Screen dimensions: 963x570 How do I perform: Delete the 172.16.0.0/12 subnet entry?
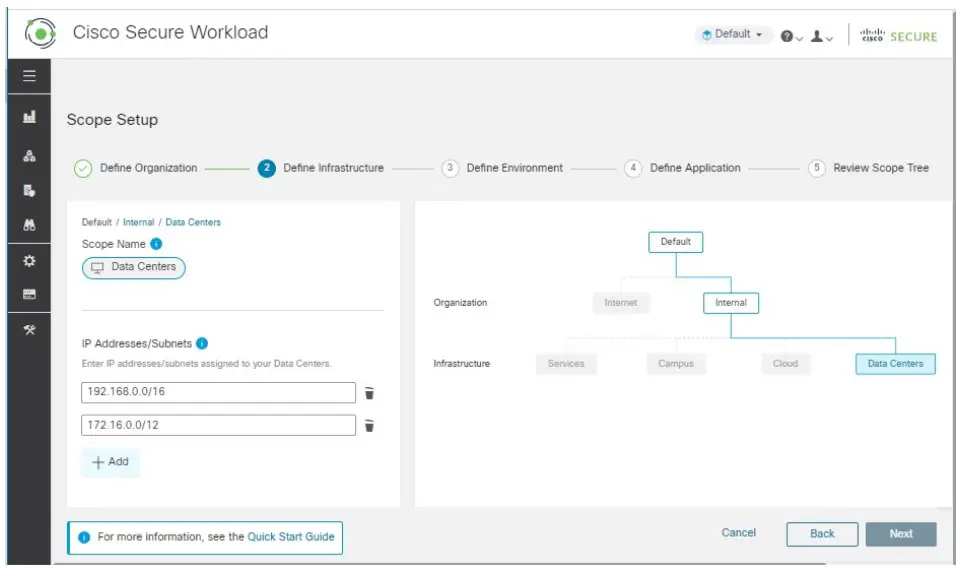click(x=369, y=426)
